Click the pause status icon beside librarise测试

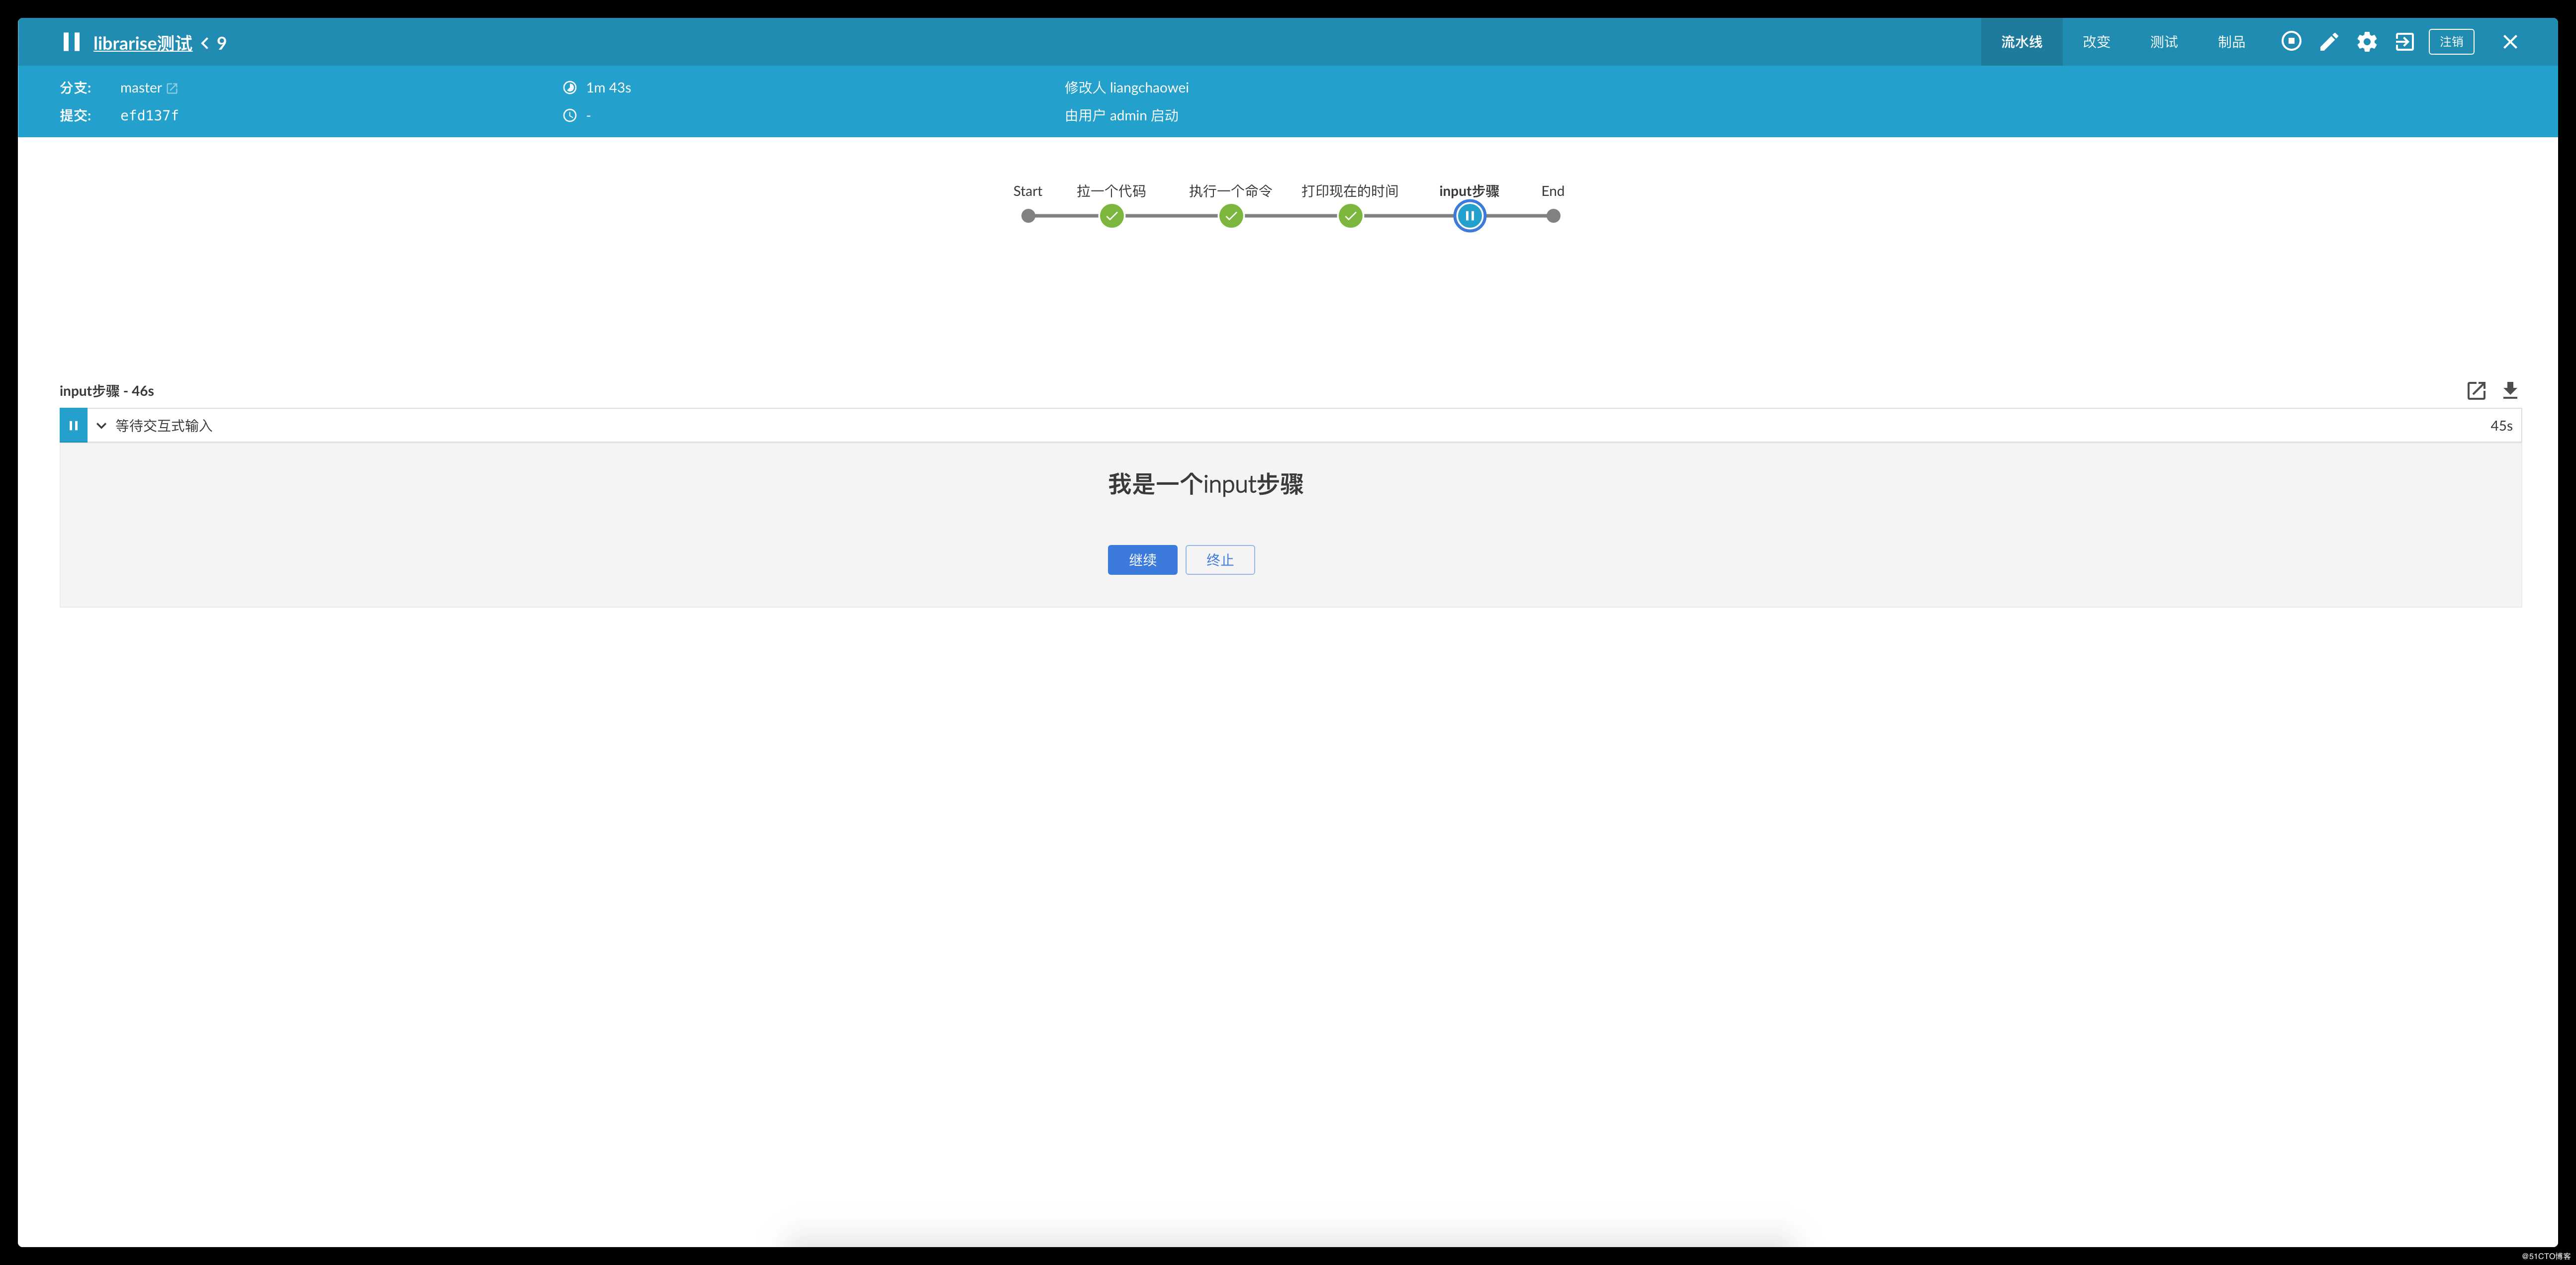click(71, 42)
